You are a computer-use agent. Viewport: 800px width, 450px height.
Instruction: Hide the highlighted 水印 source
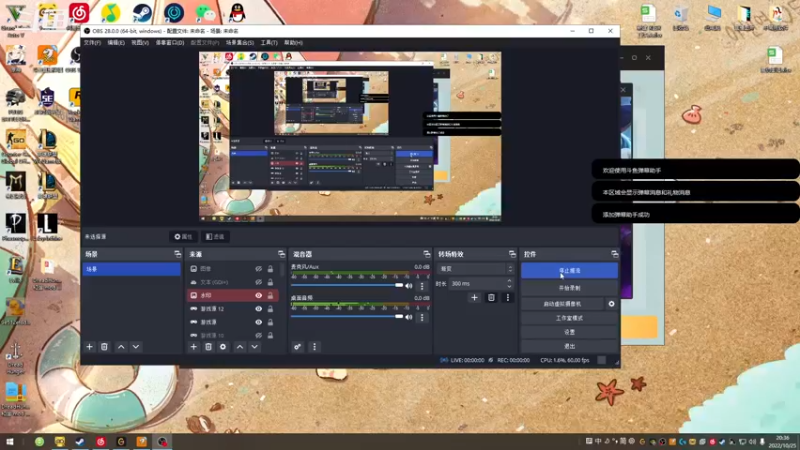click(x=259, y=295)
